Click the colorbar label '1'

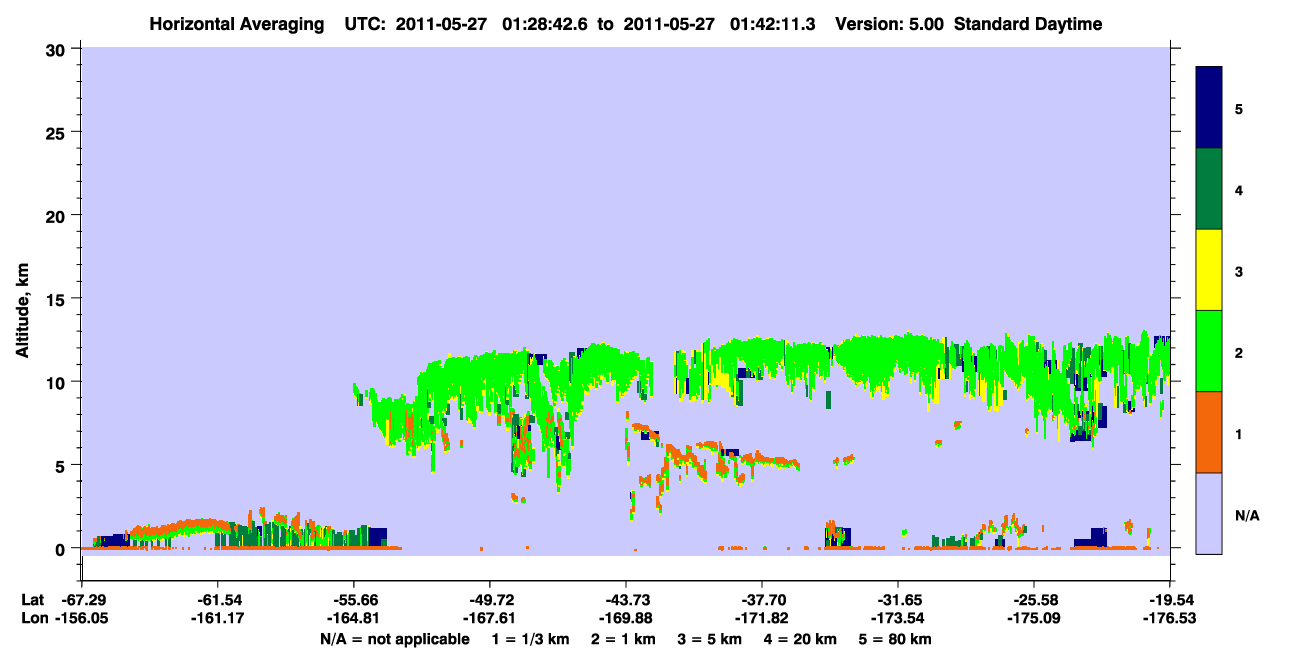tap(1238, 434)
